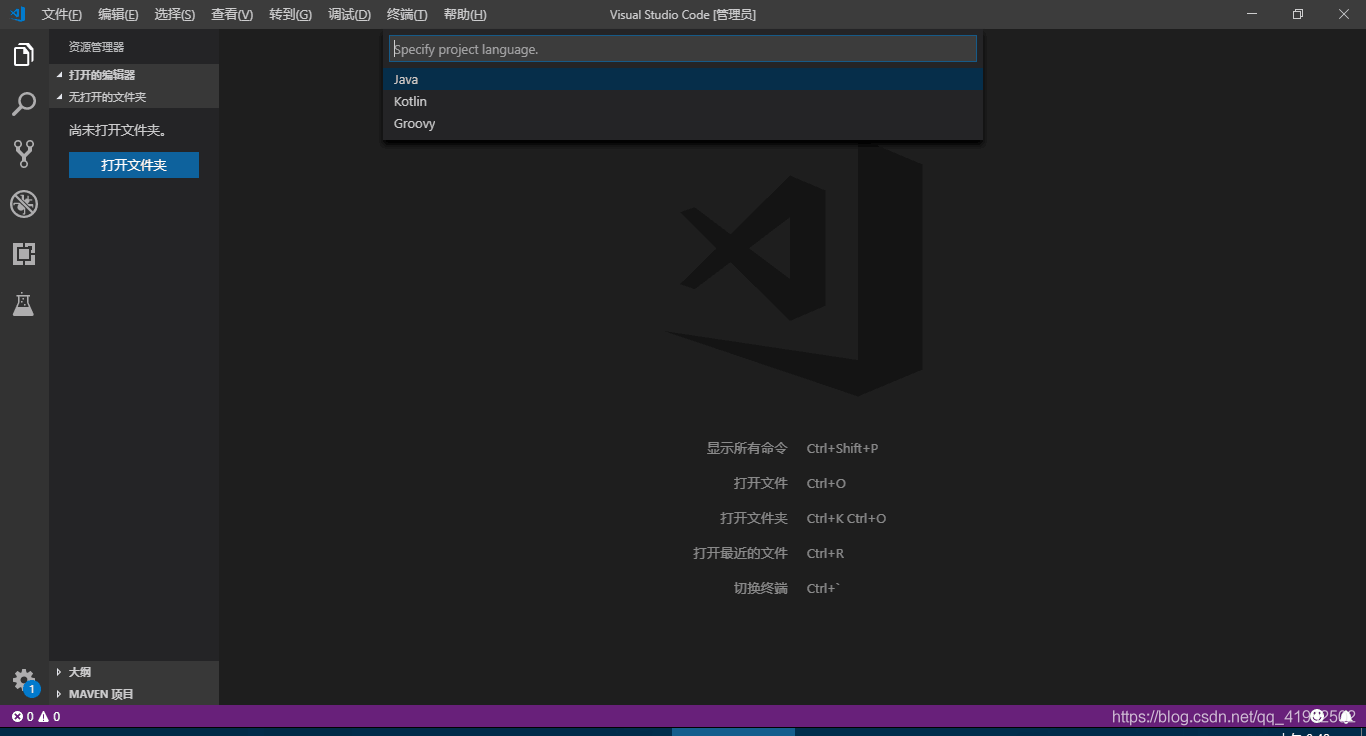The width and height of the screenshot is (1366, 736).
Task: Close the Visual Studio Code window
Action: pos(1344,14)
